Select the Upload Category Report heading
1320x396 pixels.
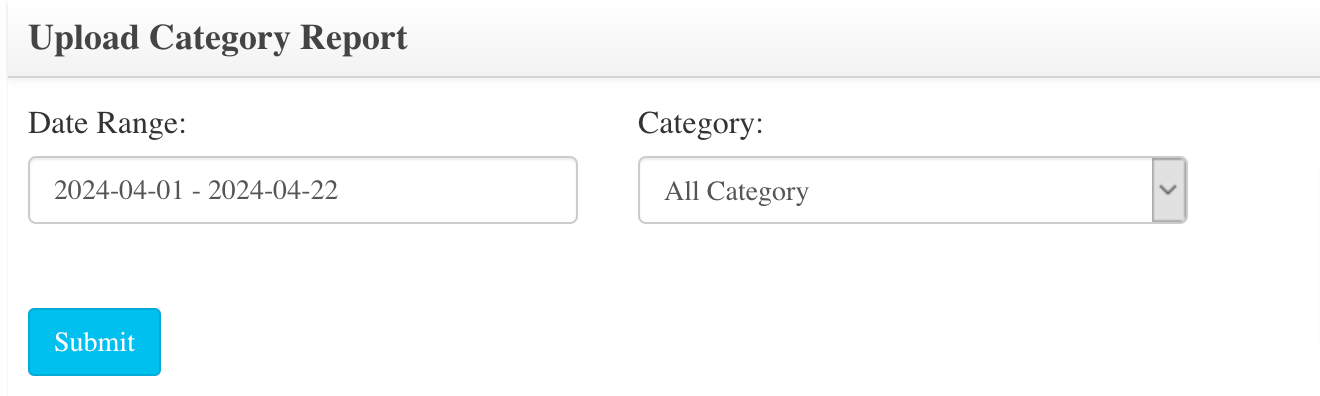tap(218, 38)
